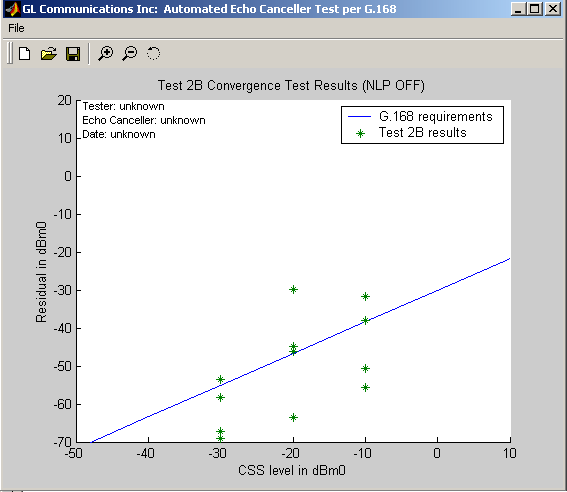
Task: Select the Residual in dBm0 axis label
Action: [x=41, y=272]
